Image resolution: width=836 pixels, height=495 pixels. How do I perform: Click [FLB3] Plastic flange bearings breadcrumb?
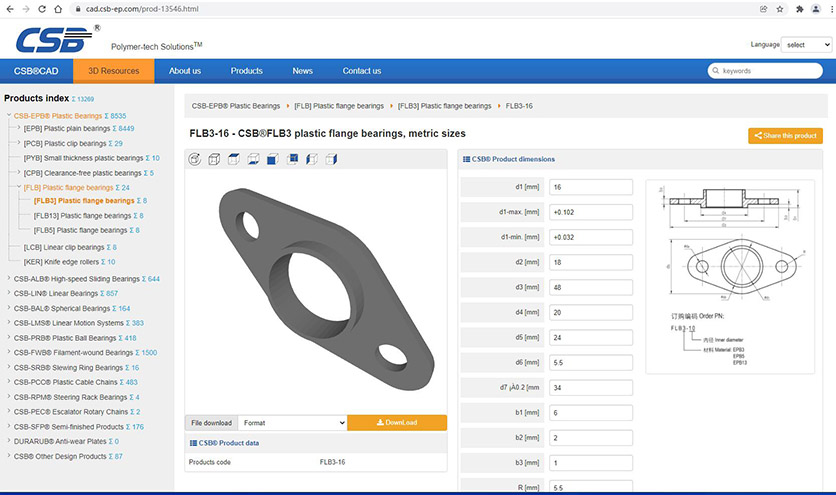click(x=445, y=106)
